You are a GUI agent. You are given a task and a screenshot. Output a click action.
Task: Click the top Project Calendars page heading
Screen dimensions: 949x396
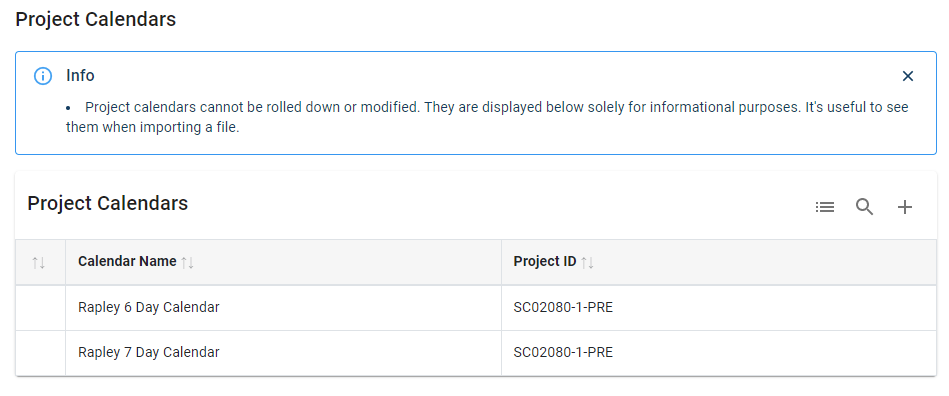(x=96, y=19)
